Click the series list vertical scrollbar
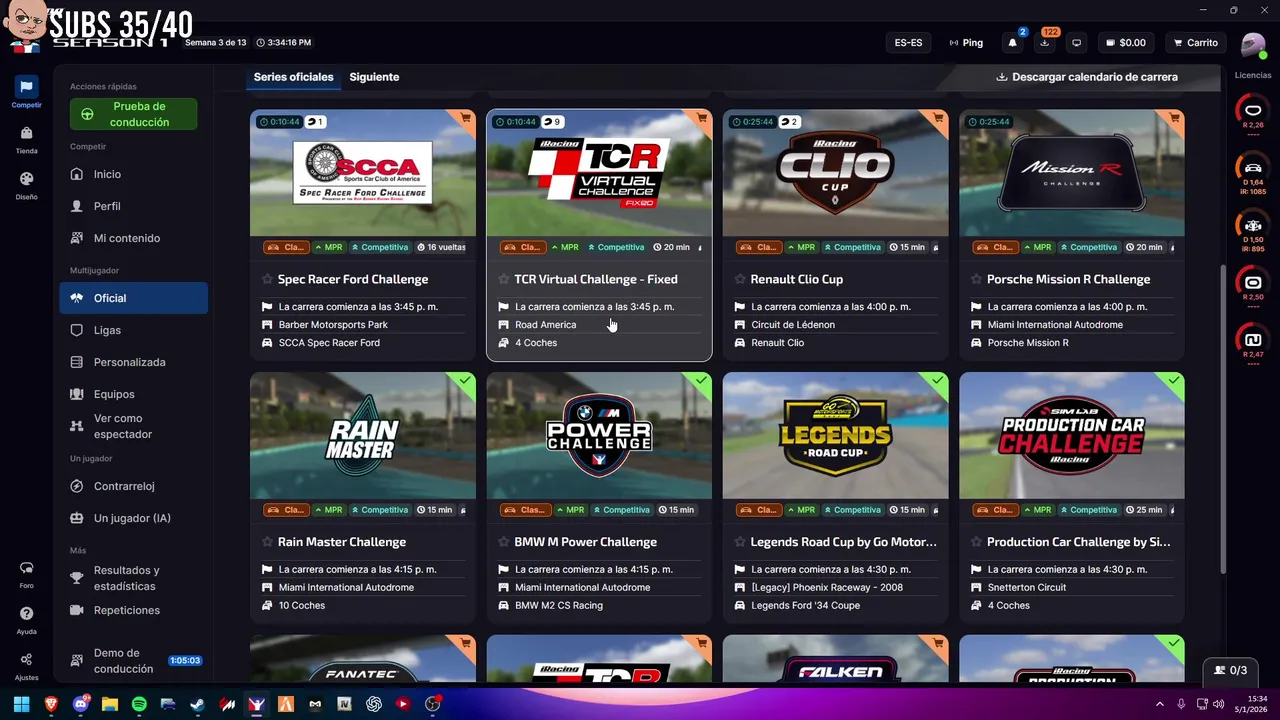Screen dimensions: 1280x720 tap(1221, 418)
